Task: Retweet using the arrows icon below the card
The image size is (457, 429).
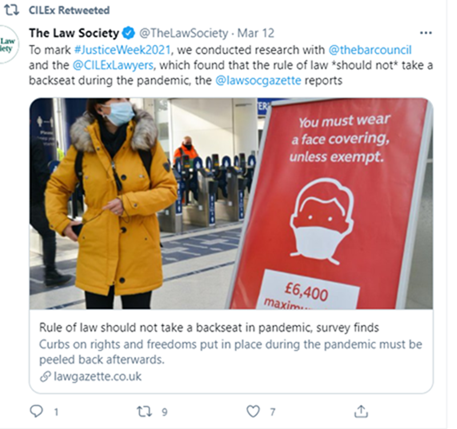Action: point(144,411)
